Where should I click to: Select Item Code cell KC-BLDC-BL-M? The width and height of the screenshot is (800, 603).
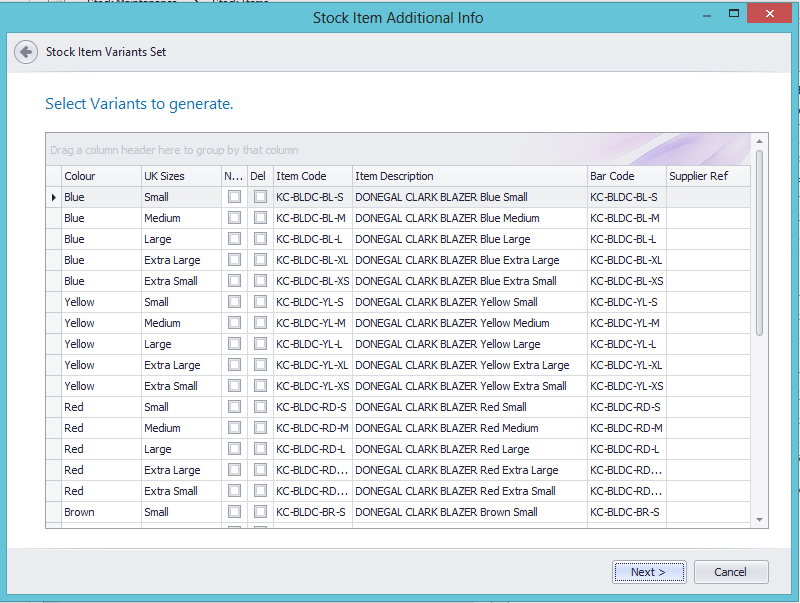313,218
